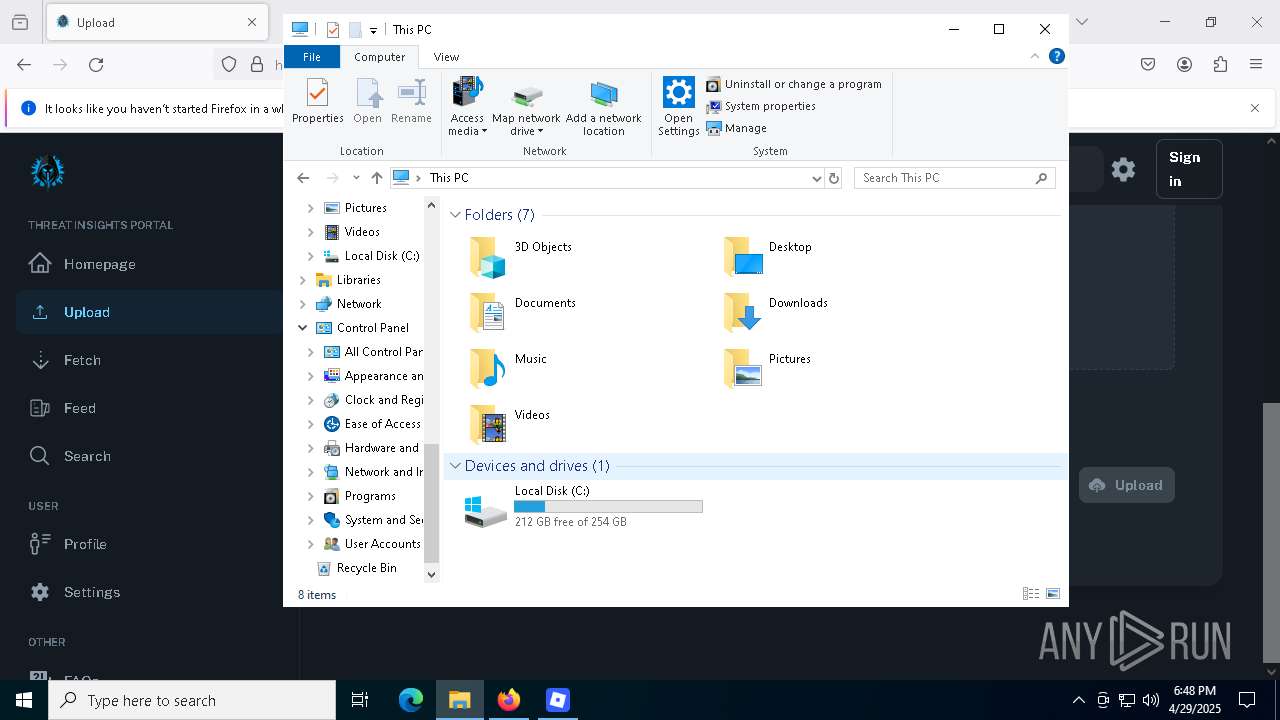Open Firefox from taskbar
The height and width of the screenshot is (720, 1280).
(x=509, y=700)
